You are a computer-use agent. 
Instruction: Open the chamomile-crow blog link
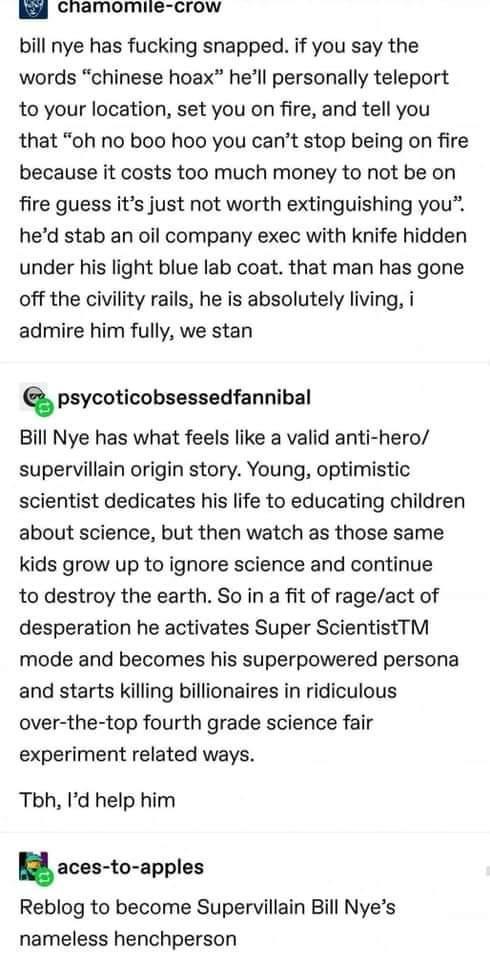(140, 7)
